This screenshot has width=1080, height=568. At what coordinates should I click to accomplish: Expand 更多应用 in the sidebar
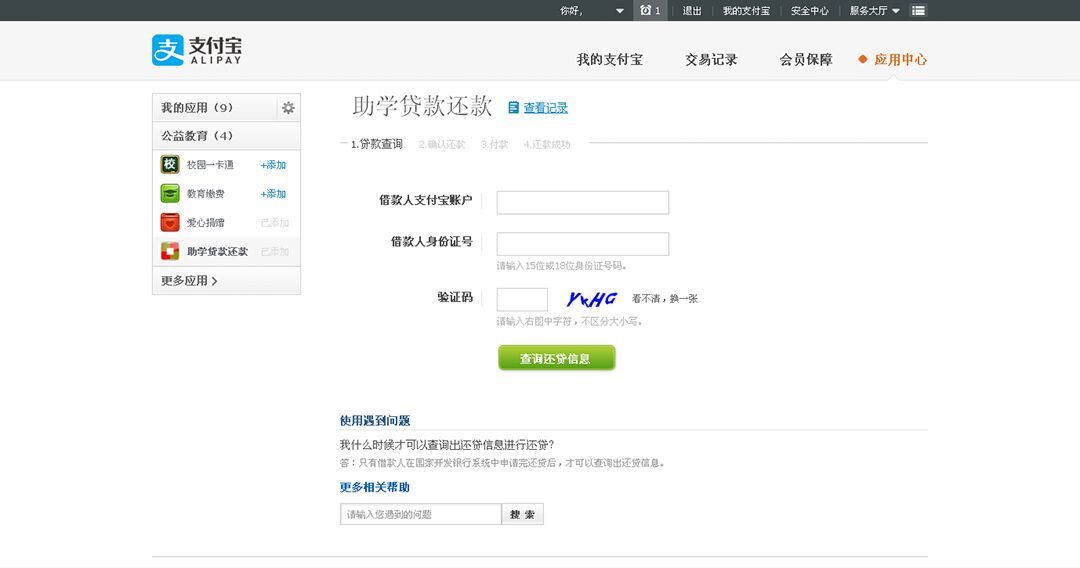[189, 281]
